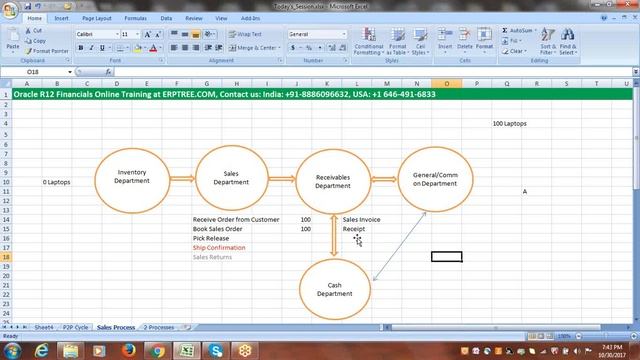Apply Comma style

coord(320,48)
